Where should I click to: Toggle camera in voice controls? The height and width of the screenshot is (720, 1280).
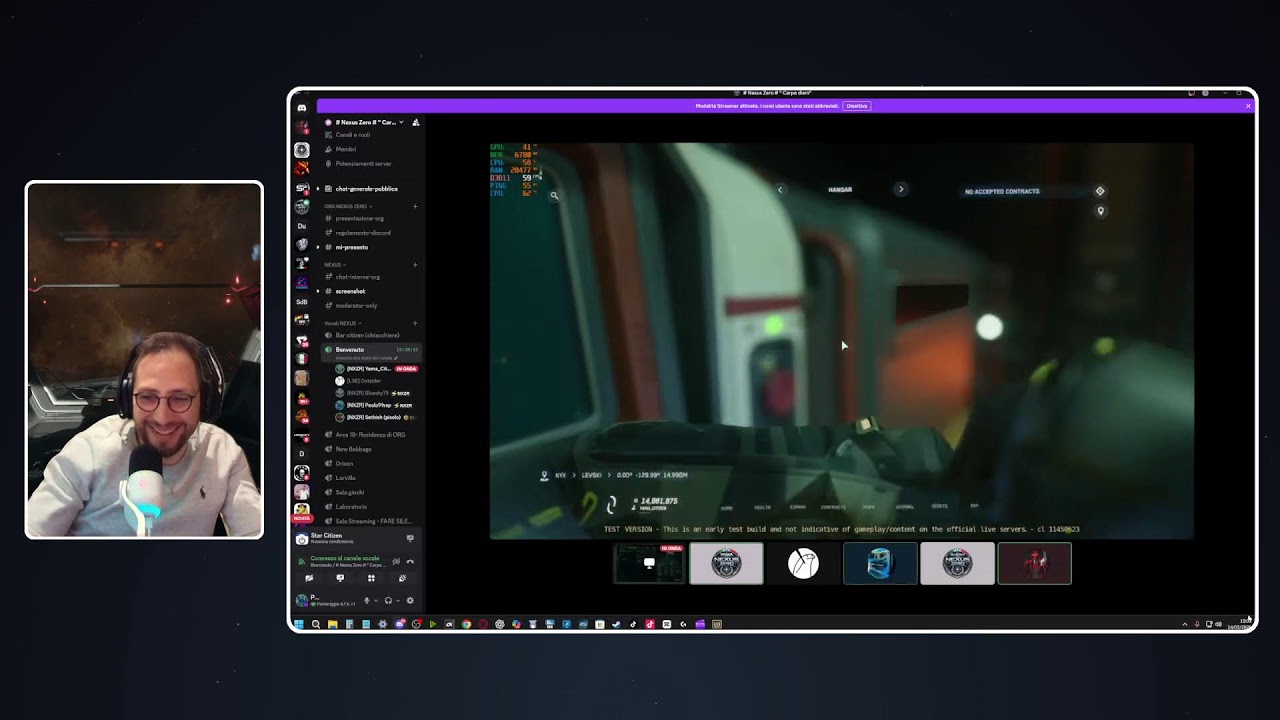tap(309, 578)
